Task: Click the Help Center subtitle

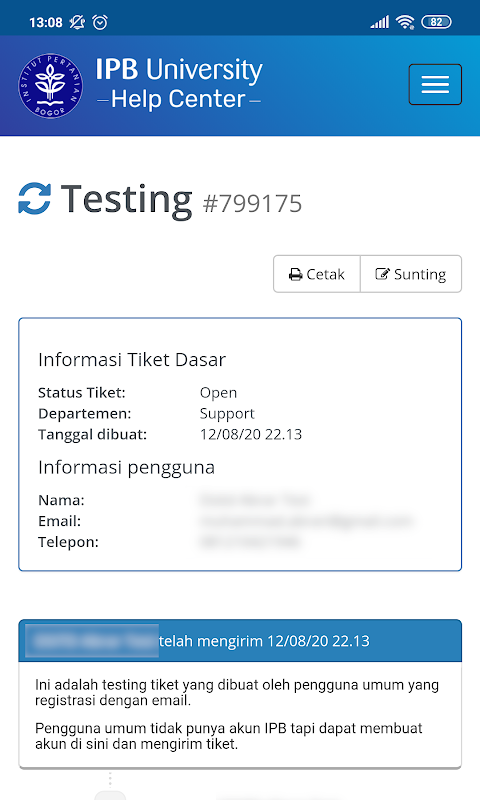Action: coord(179,99)
